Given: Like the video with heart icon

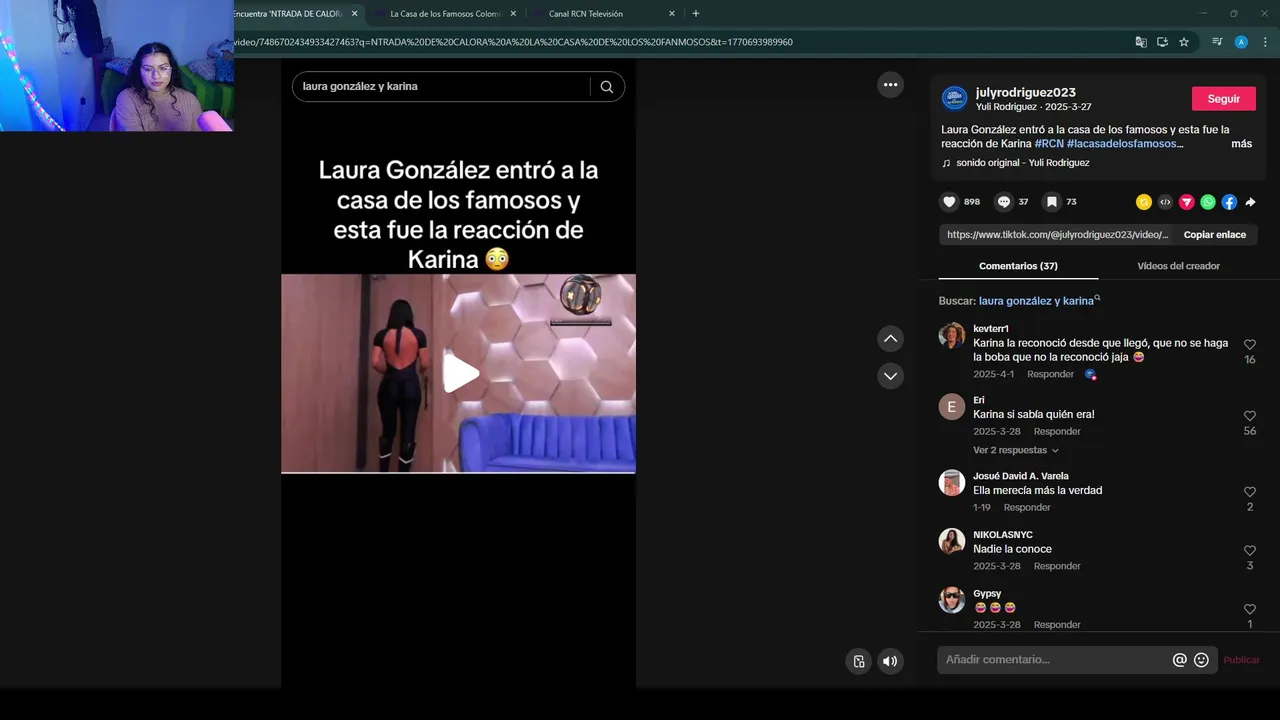Looking at the screenshot, I should pos(949,202).
